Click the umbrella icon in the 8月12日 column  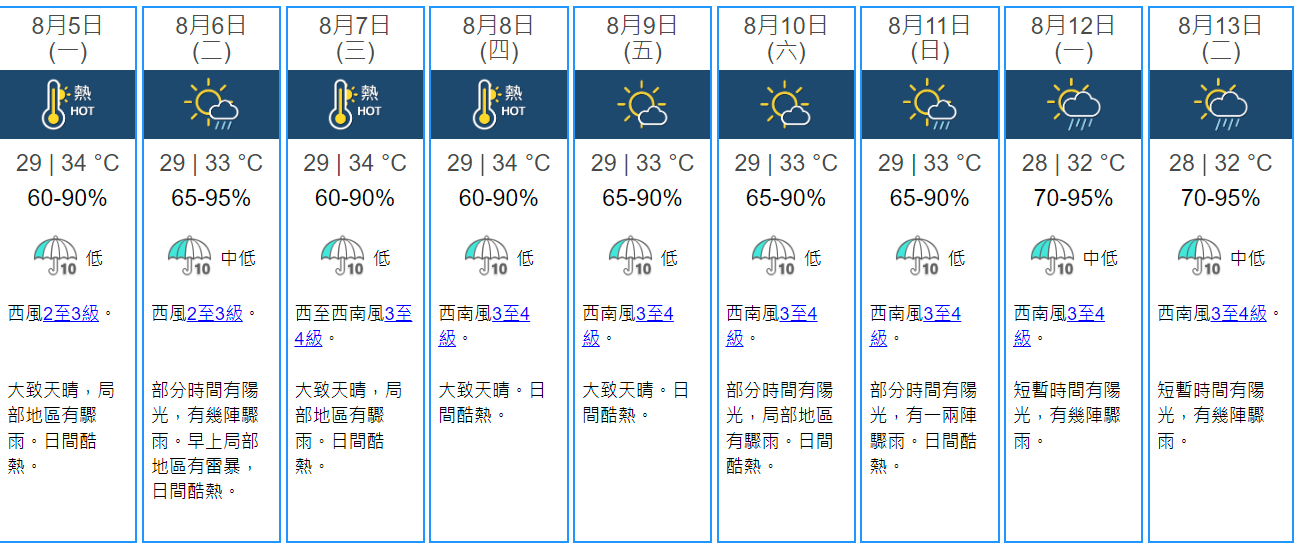pyautogui.click(x=1051, y=257)
